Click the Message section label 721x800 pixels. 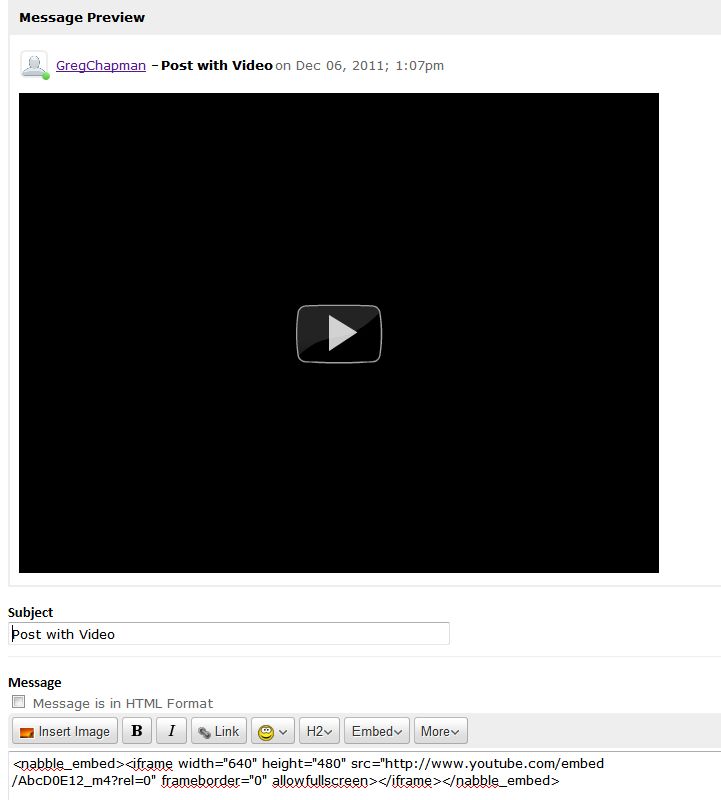(x=35, y=682)
